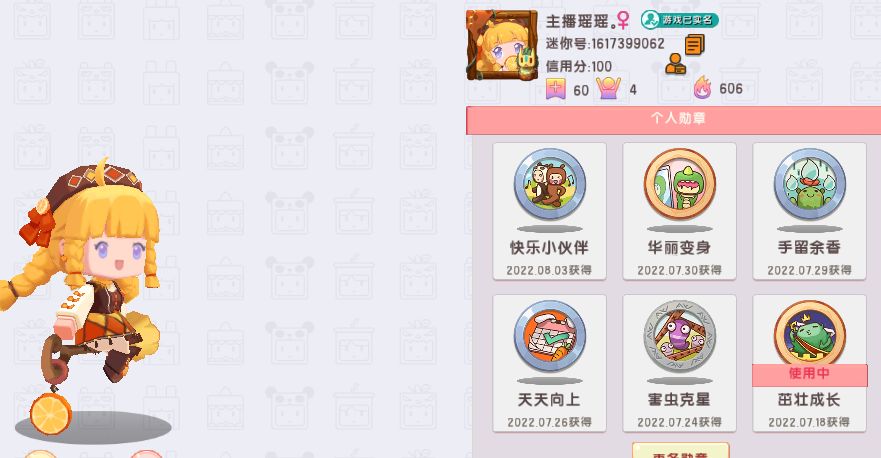This screenshot has height=458, width=881.
Task: Click the 茁壮成长 medal marked 使用中
Action: (809, 336)
